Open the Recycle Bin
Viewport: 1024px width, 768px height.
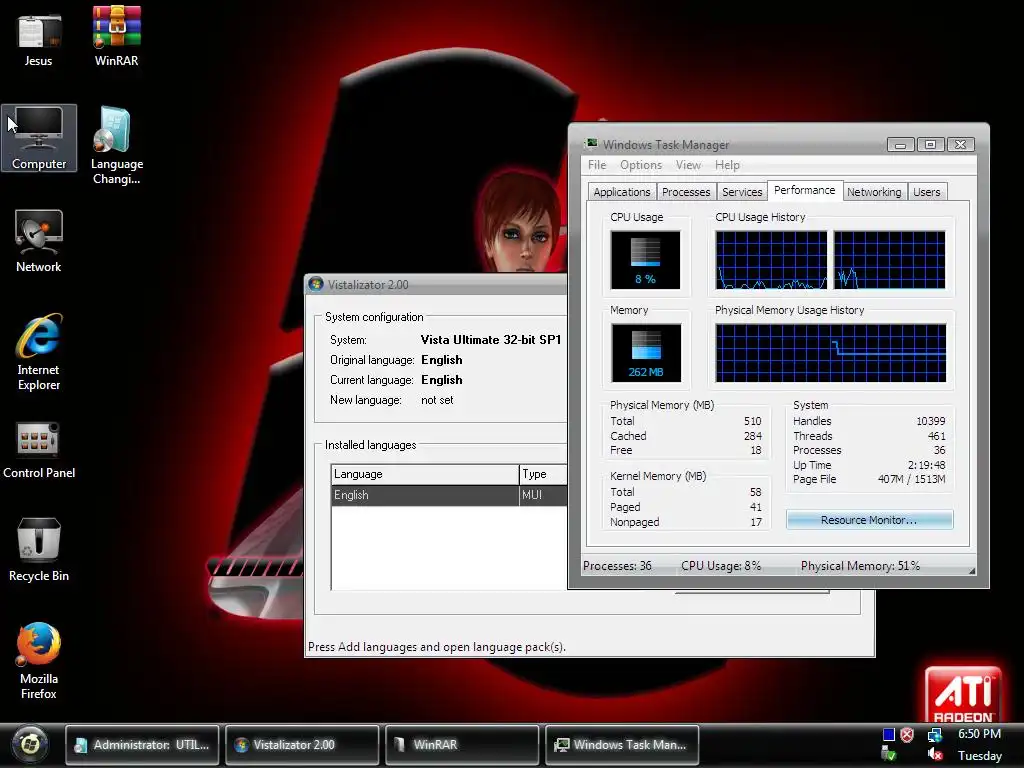pyautogui.click(x=39, y=550)
